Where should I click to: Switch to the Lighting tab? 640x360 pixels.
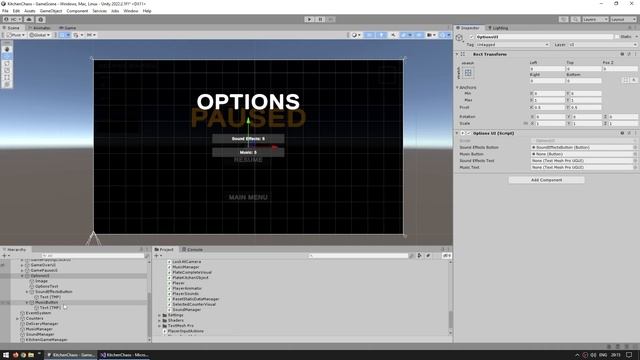coord(498,28)
